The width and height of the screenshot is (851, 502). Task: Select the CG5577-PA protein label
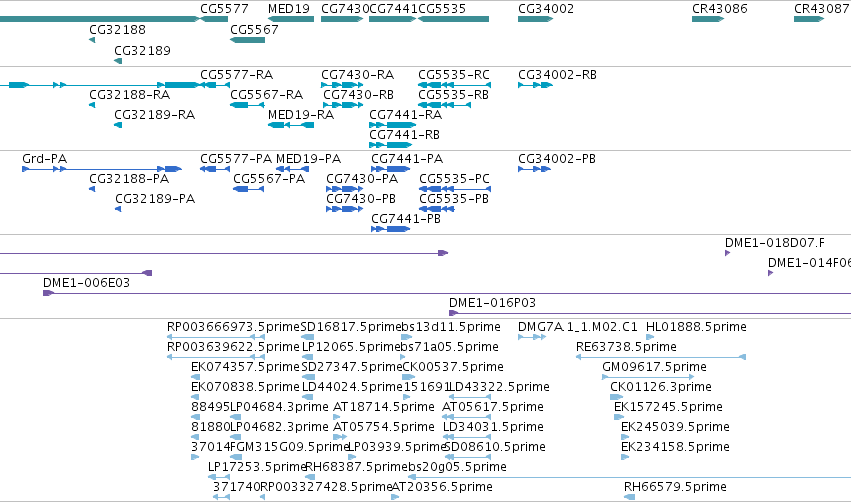[x=236, y=159]
